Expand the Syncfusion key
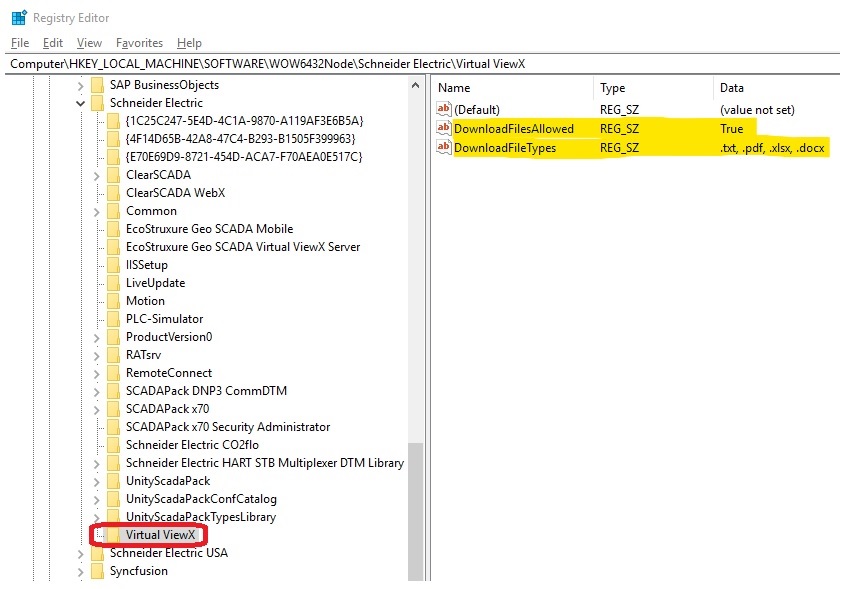The width and height of the screenshot is (852, 589). (80, 572)
